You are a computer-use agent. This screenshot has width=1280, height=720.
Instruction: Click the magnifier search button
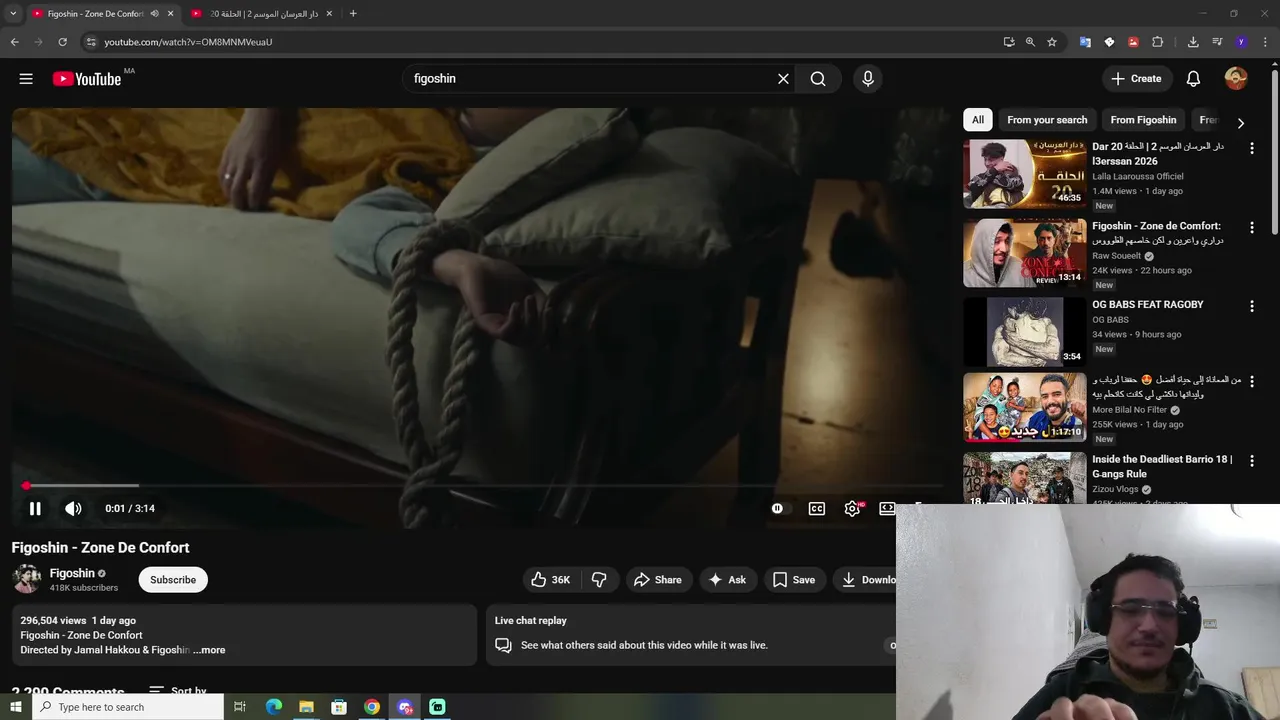point(818,79)
